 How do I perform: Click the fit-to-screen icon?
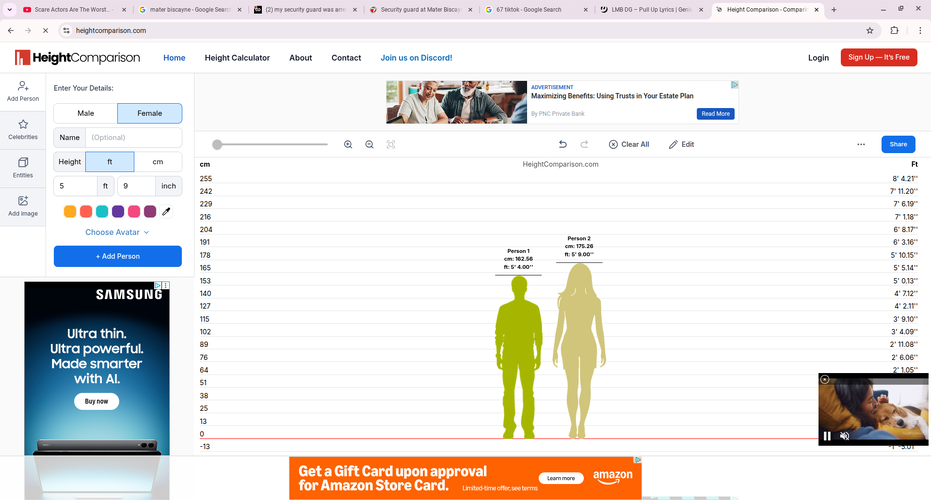[391, 144]
